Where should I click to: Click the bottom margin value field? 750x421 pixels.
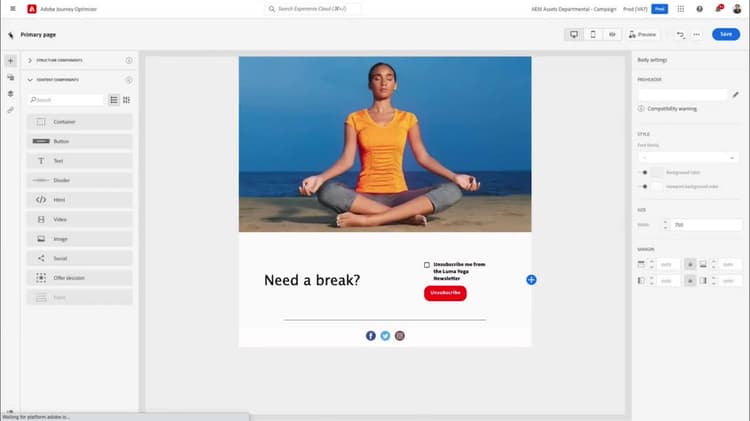(x=730, y=264)
